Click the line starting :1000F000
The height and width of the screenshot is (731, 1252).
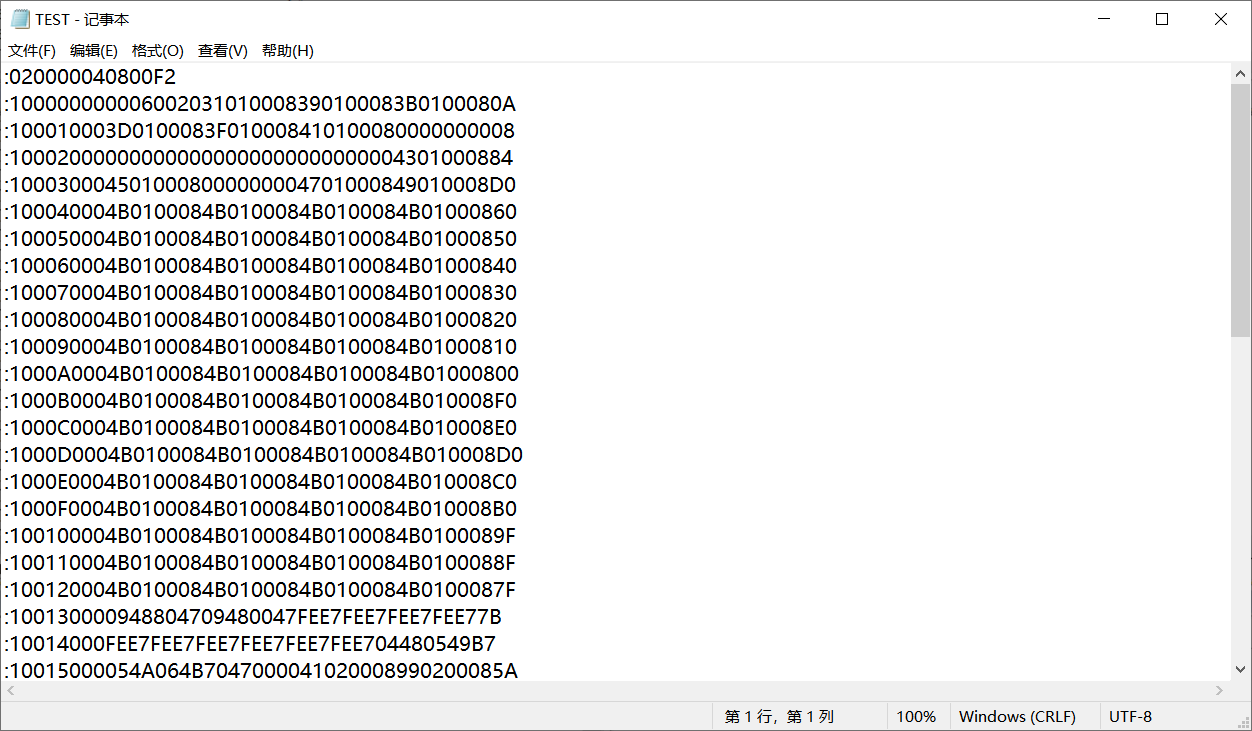[261, 509]
